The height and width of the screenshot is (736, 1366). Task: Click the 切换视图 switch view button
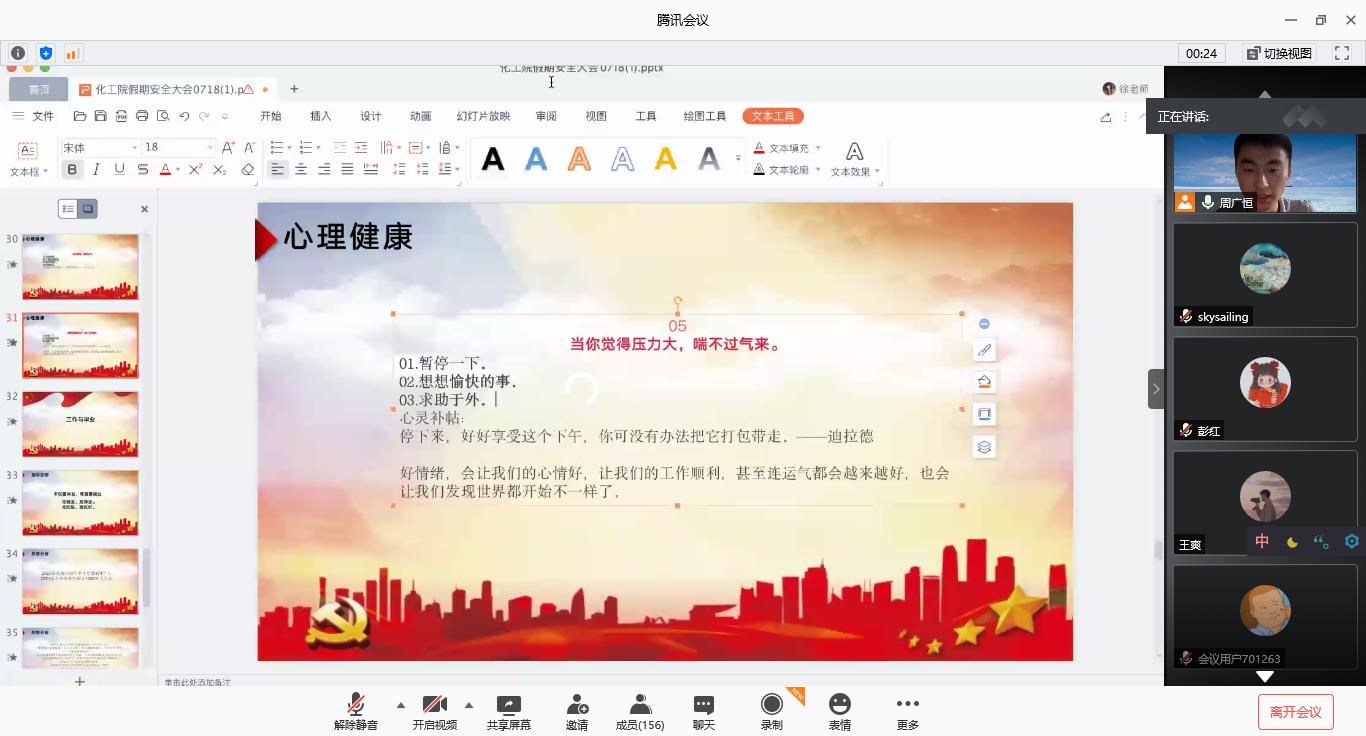coord(1279,53)
